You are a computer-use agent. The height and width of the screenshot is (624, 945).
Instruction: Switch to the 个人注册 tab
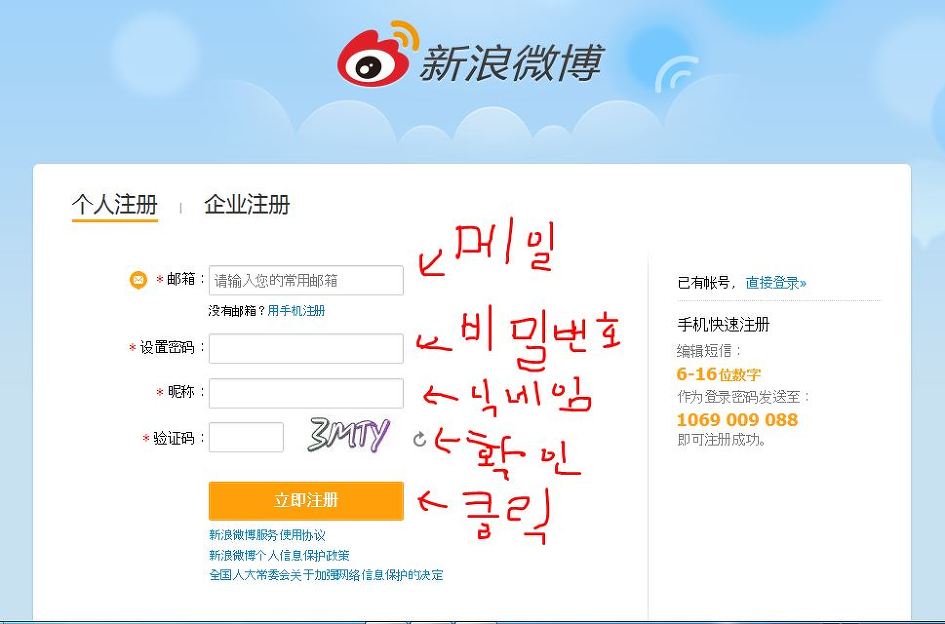click(115, 205)
